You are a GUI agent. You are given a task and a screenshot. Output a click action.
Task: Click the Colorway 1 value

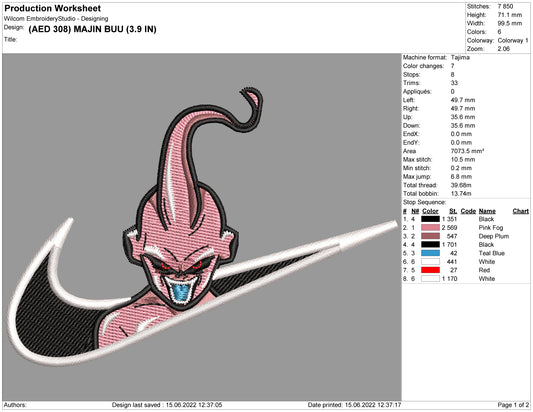tap(513, 40)
